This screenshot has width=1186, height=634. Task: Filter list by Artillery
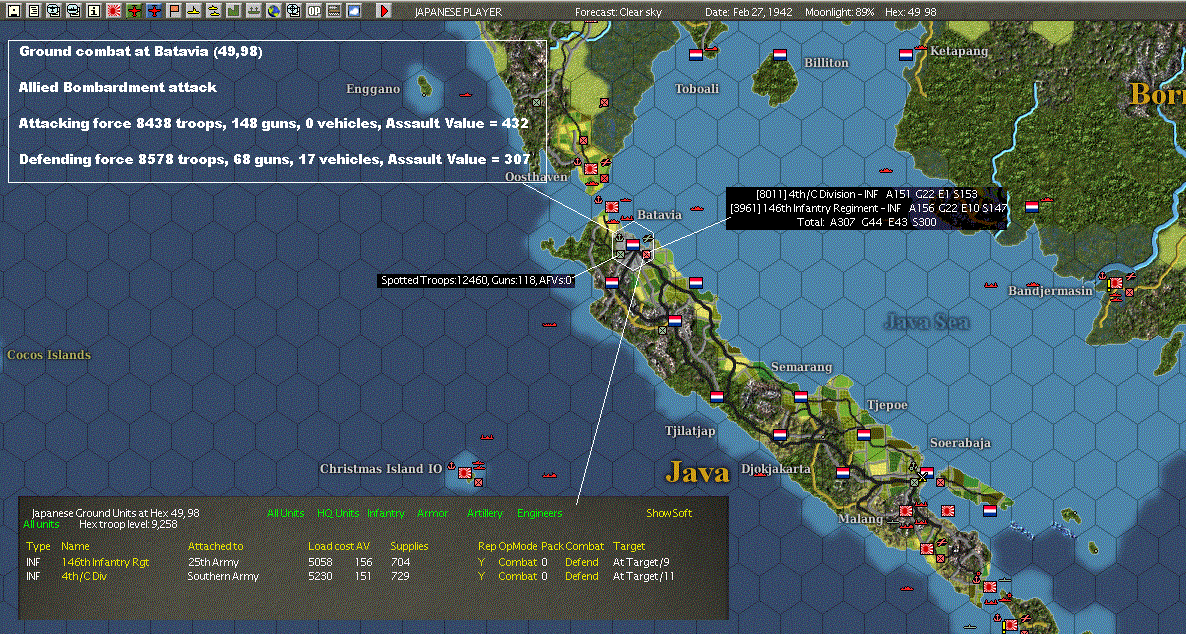pyautogui.click(x=484, y=513)
